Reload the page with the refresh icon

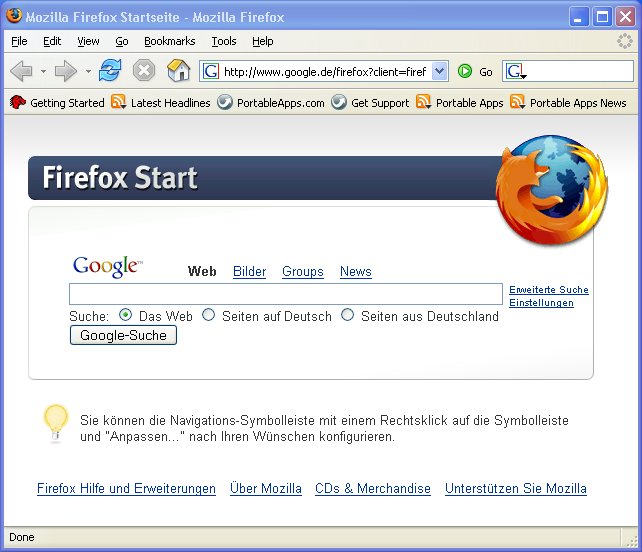click(x=110, y=70)
